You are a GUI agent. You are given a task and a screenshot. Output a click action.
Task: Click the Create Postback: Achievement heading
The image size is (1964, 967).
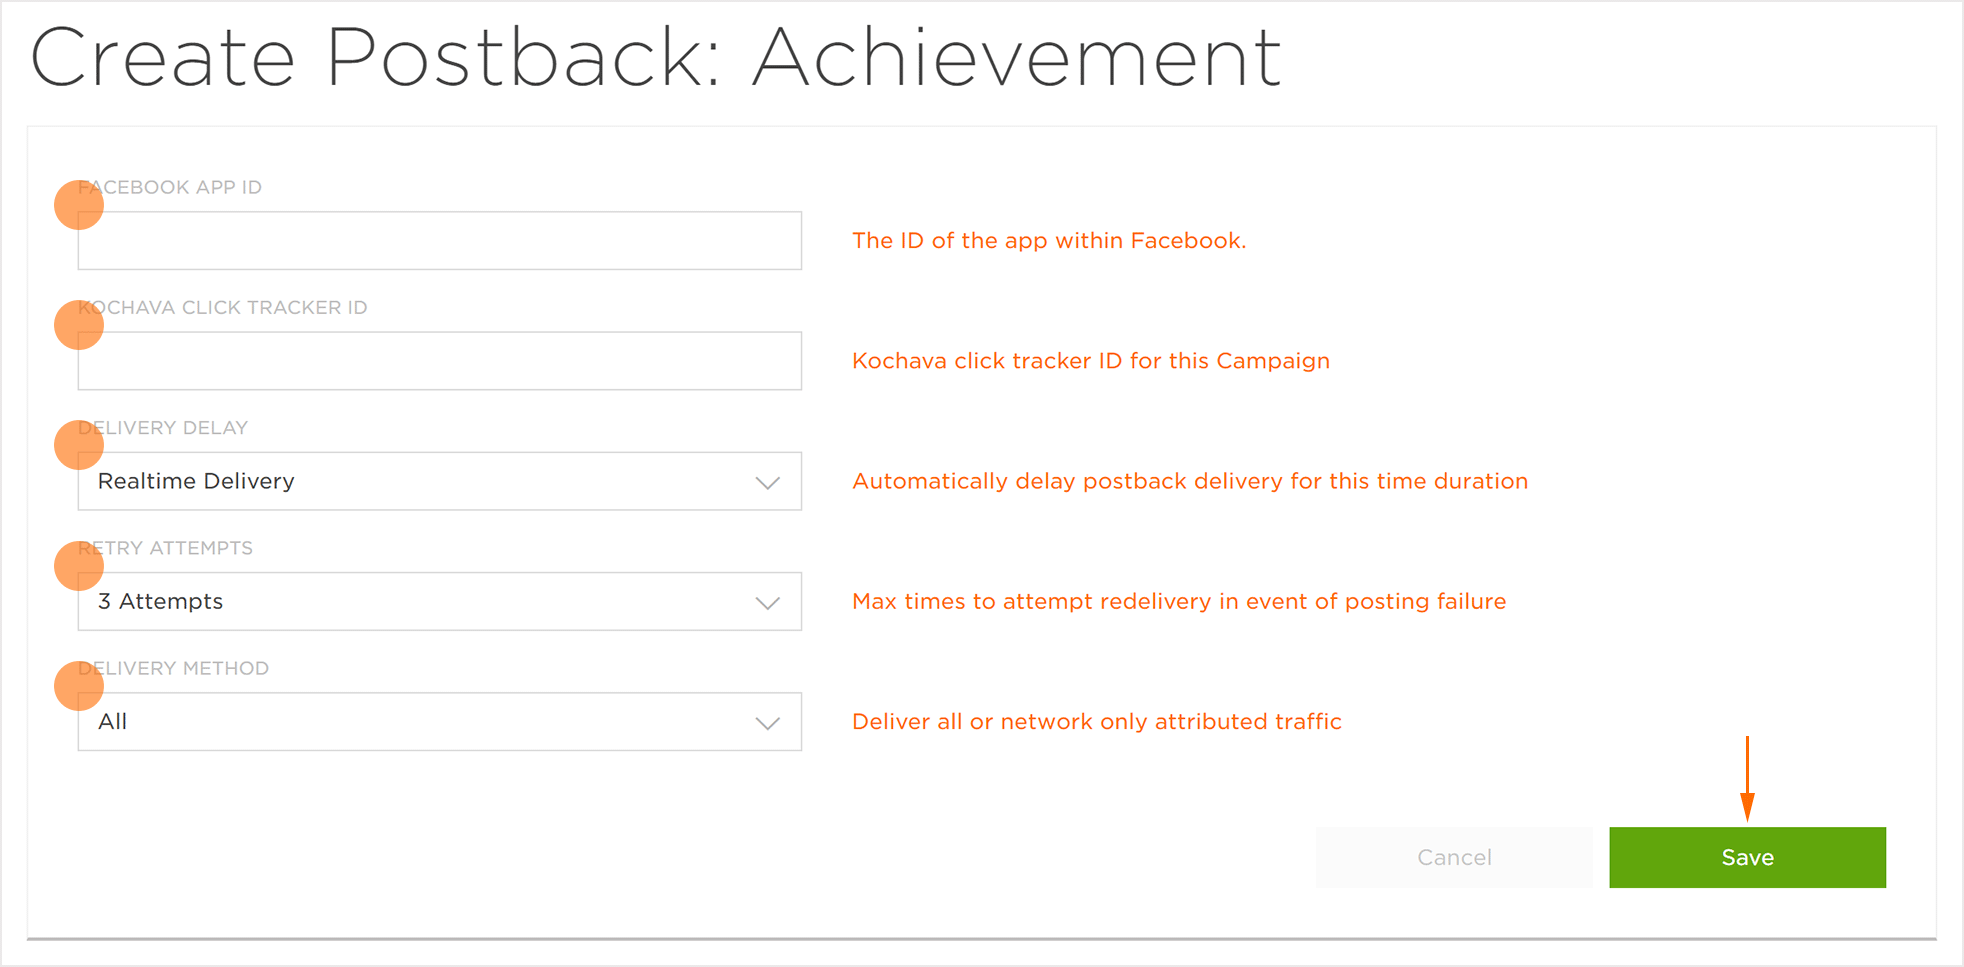click(655, 58)
